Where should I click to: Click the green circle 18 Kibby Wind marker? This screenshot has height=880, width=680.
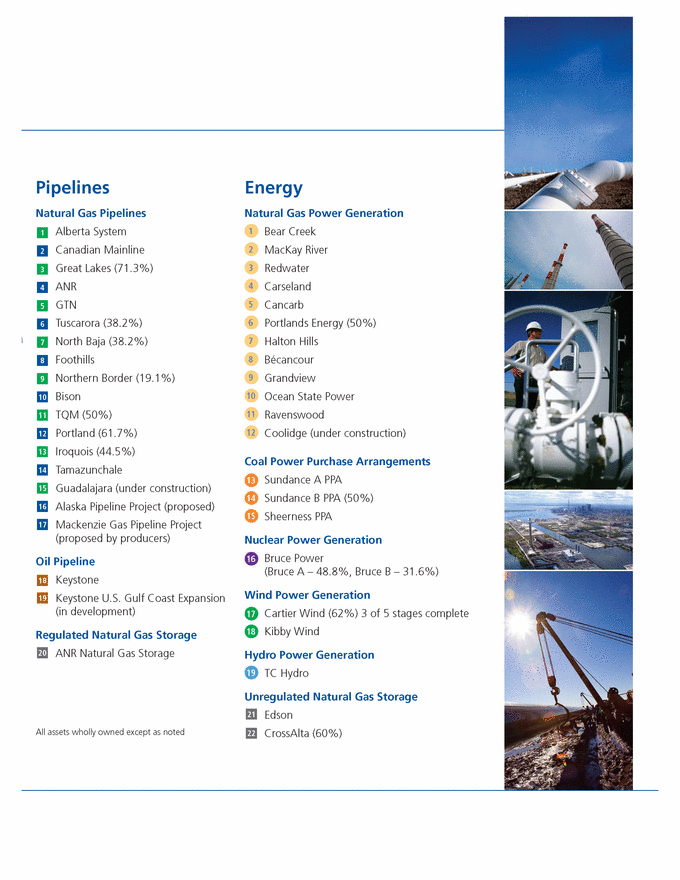(x=251, y=631)
